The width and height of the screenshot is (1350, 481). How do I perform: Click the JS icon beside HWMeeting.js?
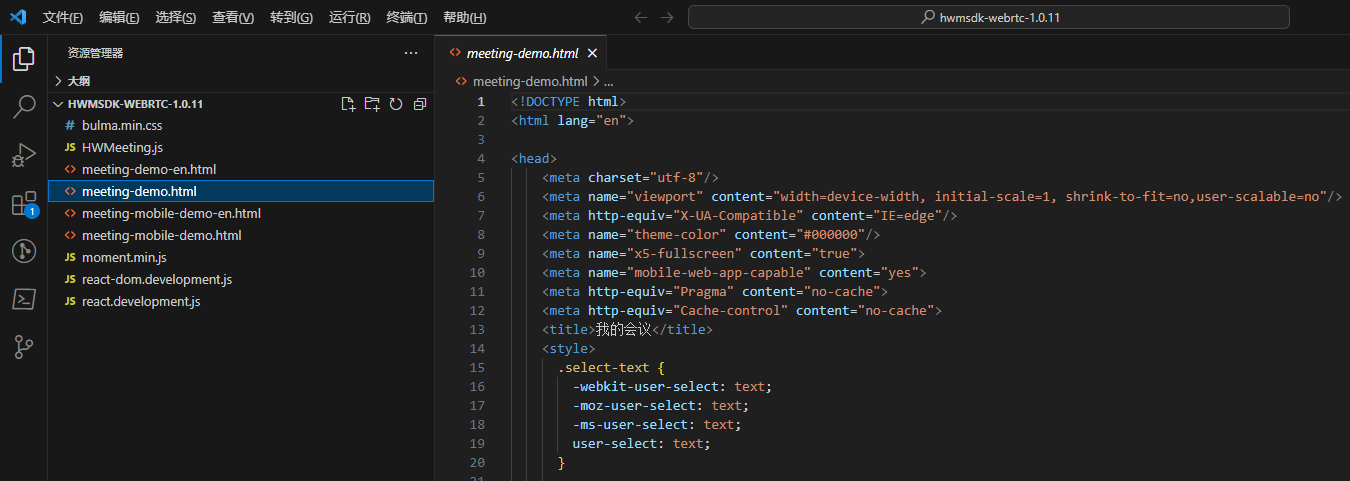[x=70, y=148]
